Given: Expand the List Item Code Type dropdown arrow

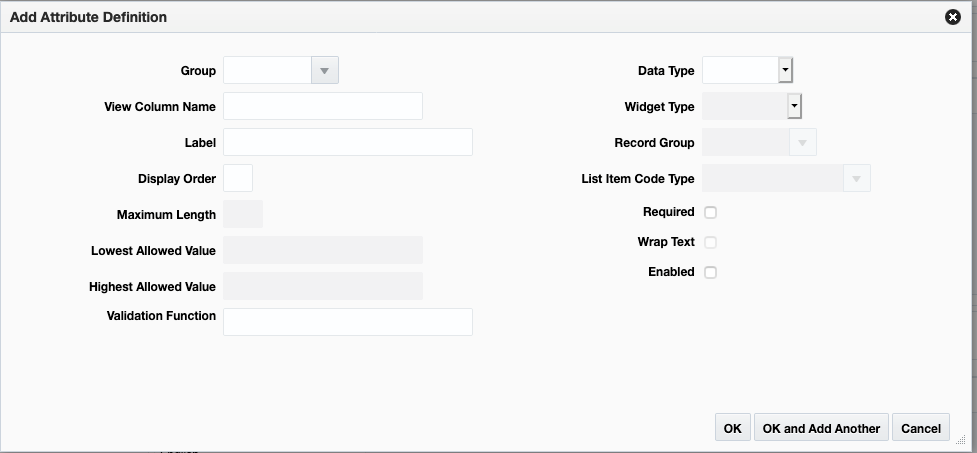Looking at the screenshot, I should coord(857,178).
